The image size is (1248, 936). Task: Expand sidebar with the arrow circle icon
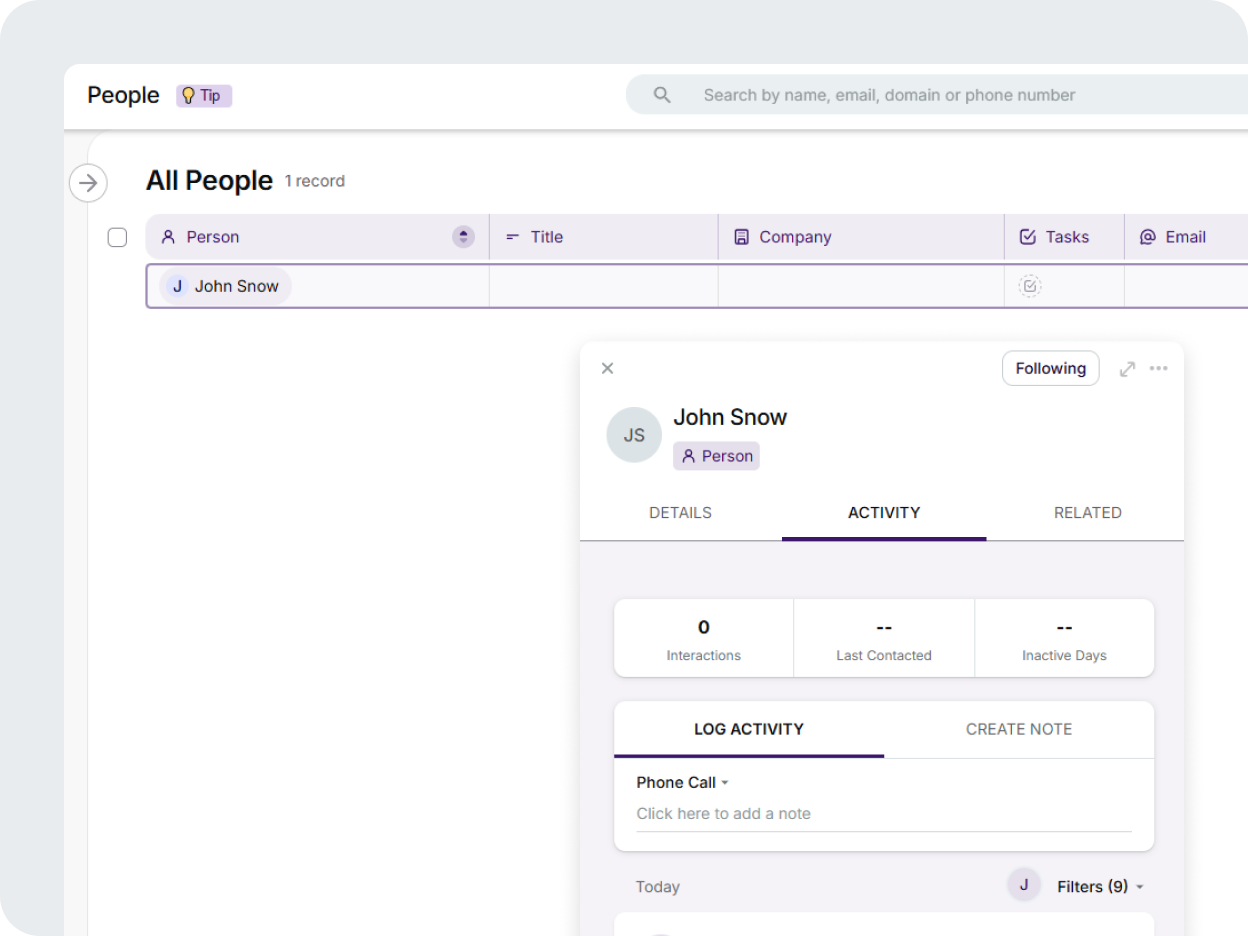(88, 183)
